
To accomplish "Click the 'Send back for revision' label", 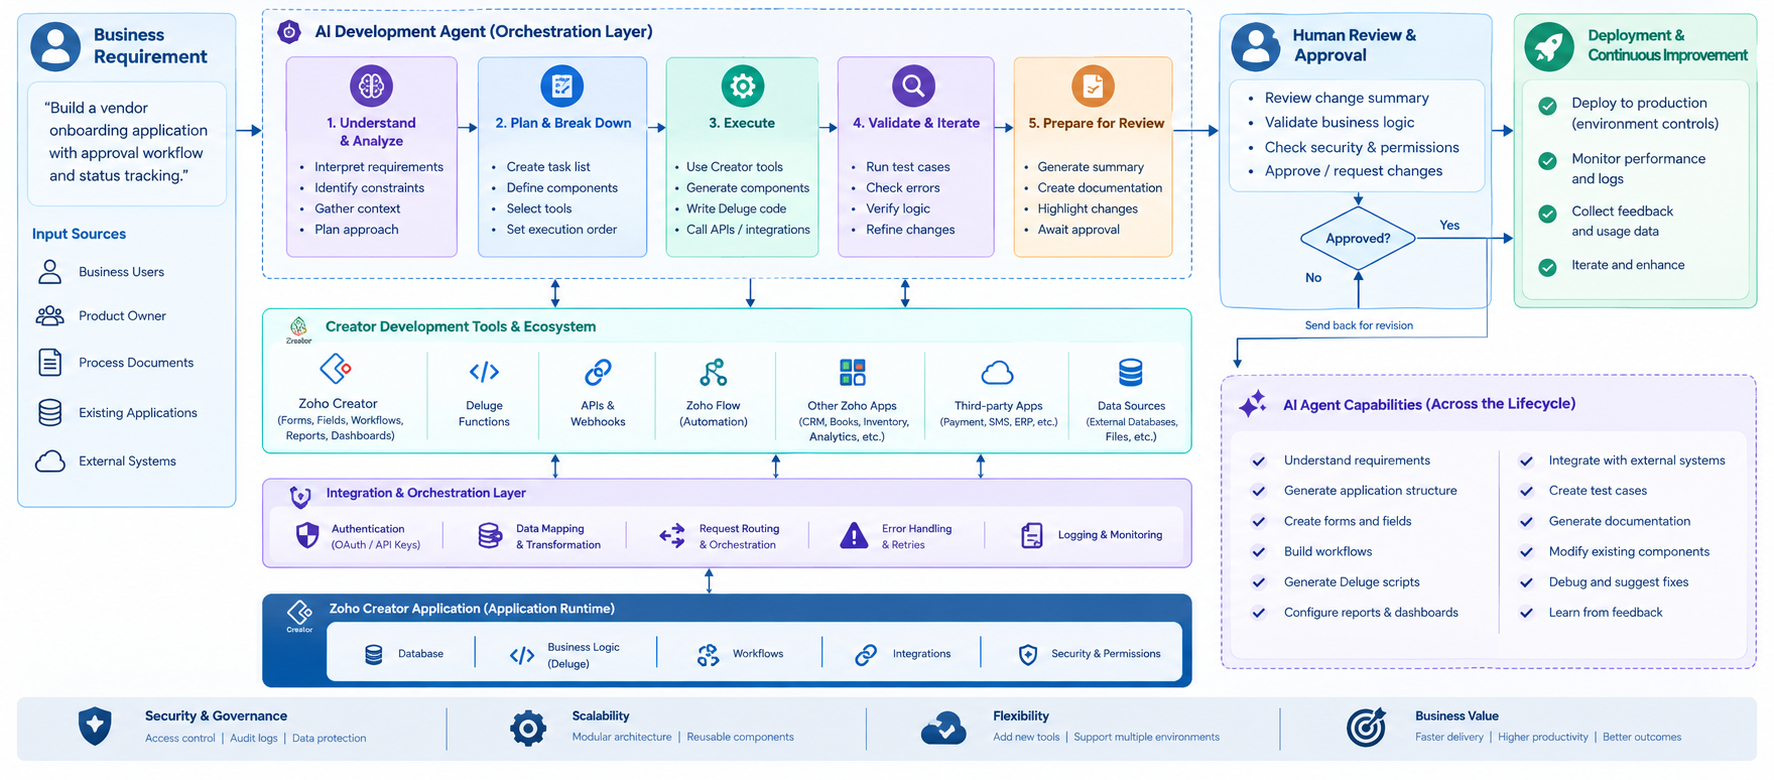I will click(x=1359, y=325).
